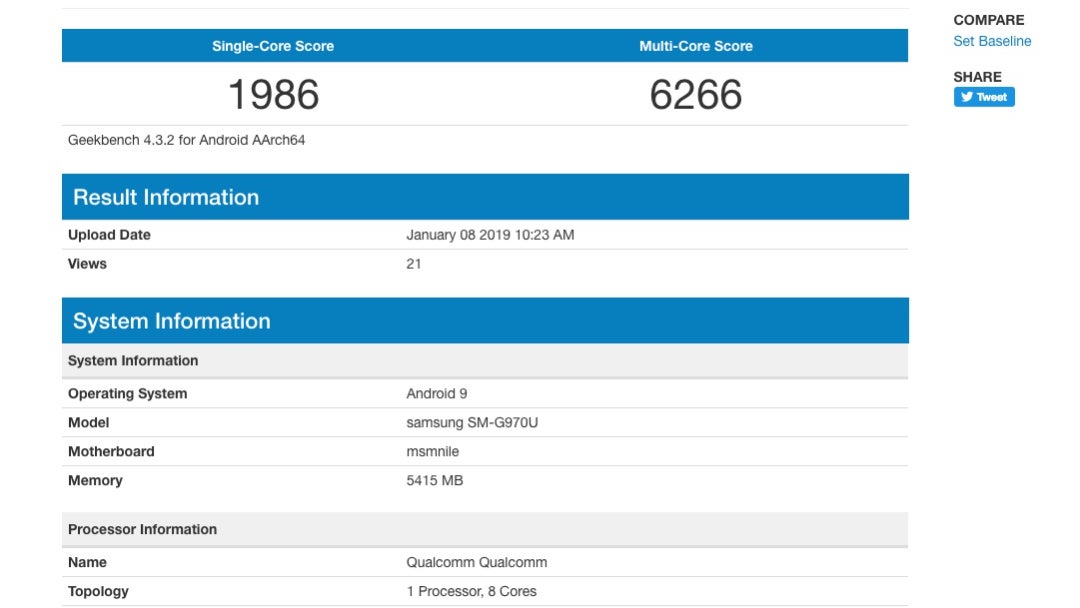The height and width of the screenshot is (608, 1080).
Task: Select the text 'Geekbench 4.3.2 for Android AArch64'
Action: click(186, 140)
